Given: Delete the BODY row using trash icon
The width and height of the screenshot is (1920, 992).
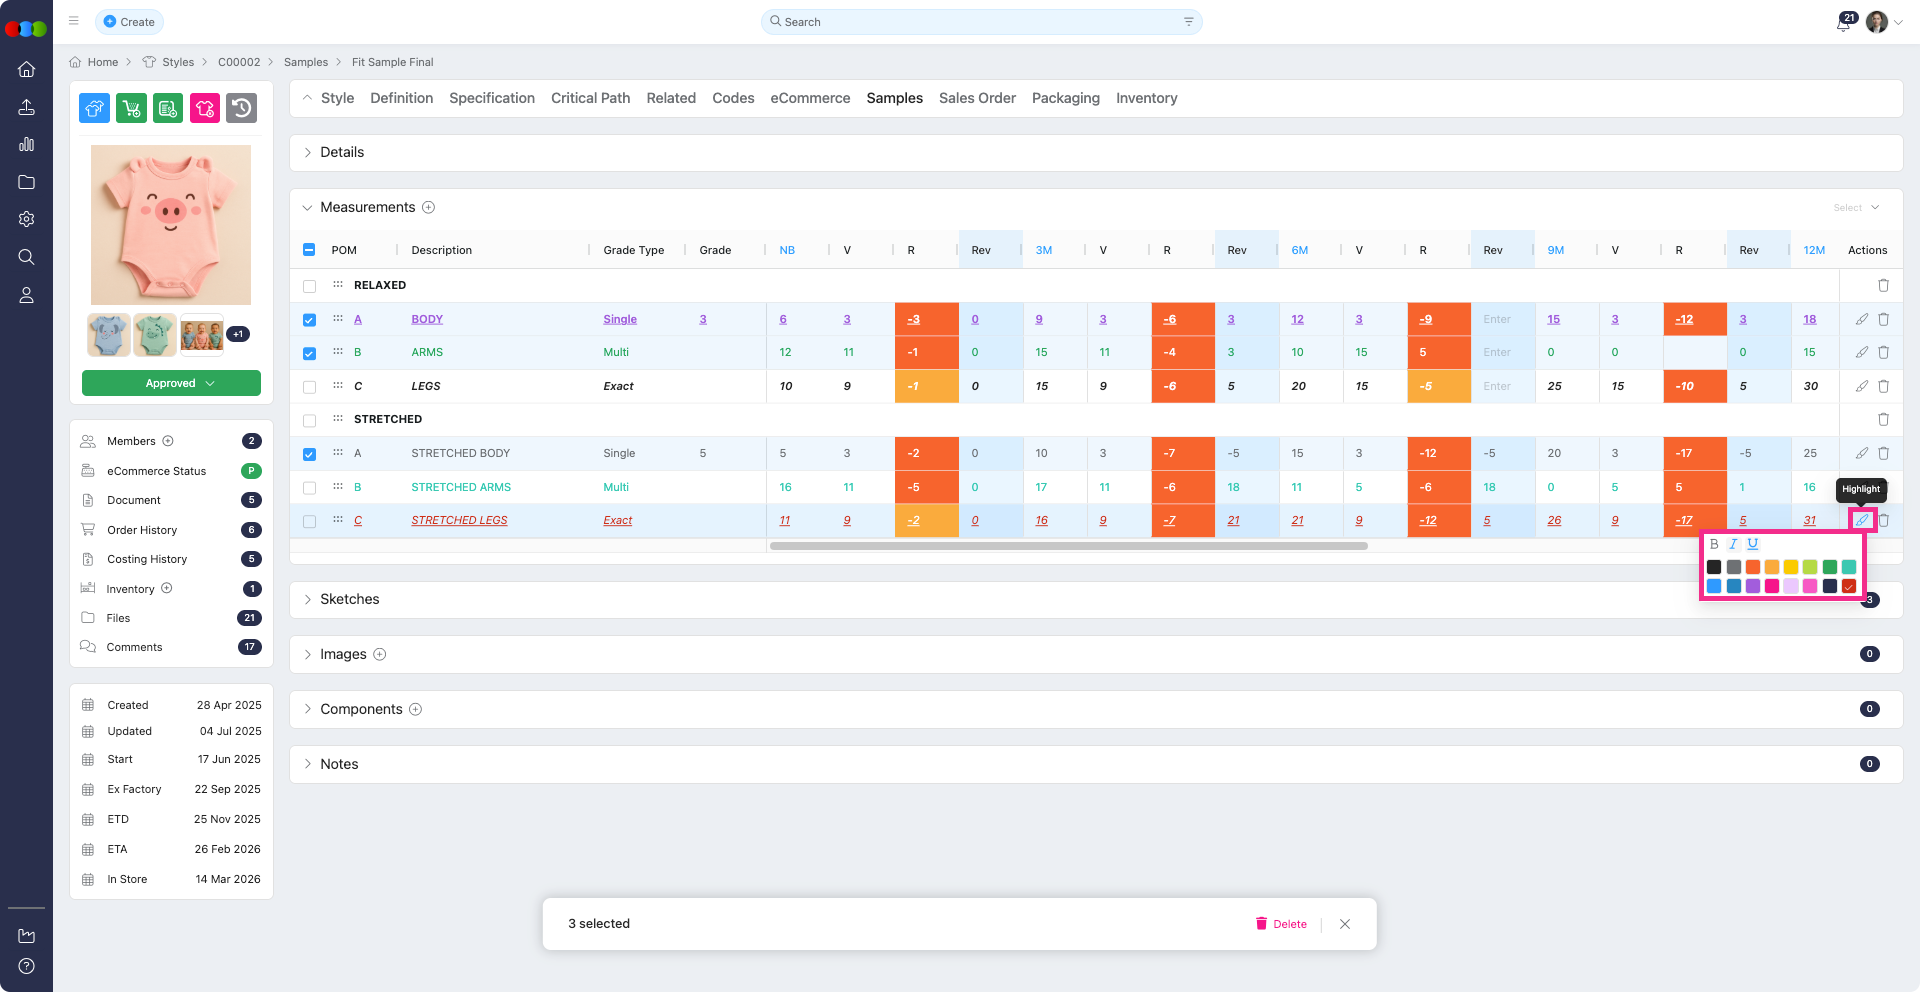Looking at the screenshot, I should (x=1883, y=319).
